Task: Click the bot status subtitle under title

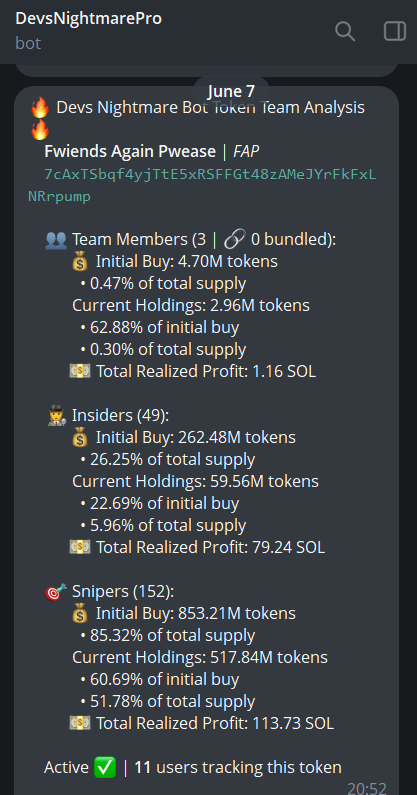Action: (28, 43)
